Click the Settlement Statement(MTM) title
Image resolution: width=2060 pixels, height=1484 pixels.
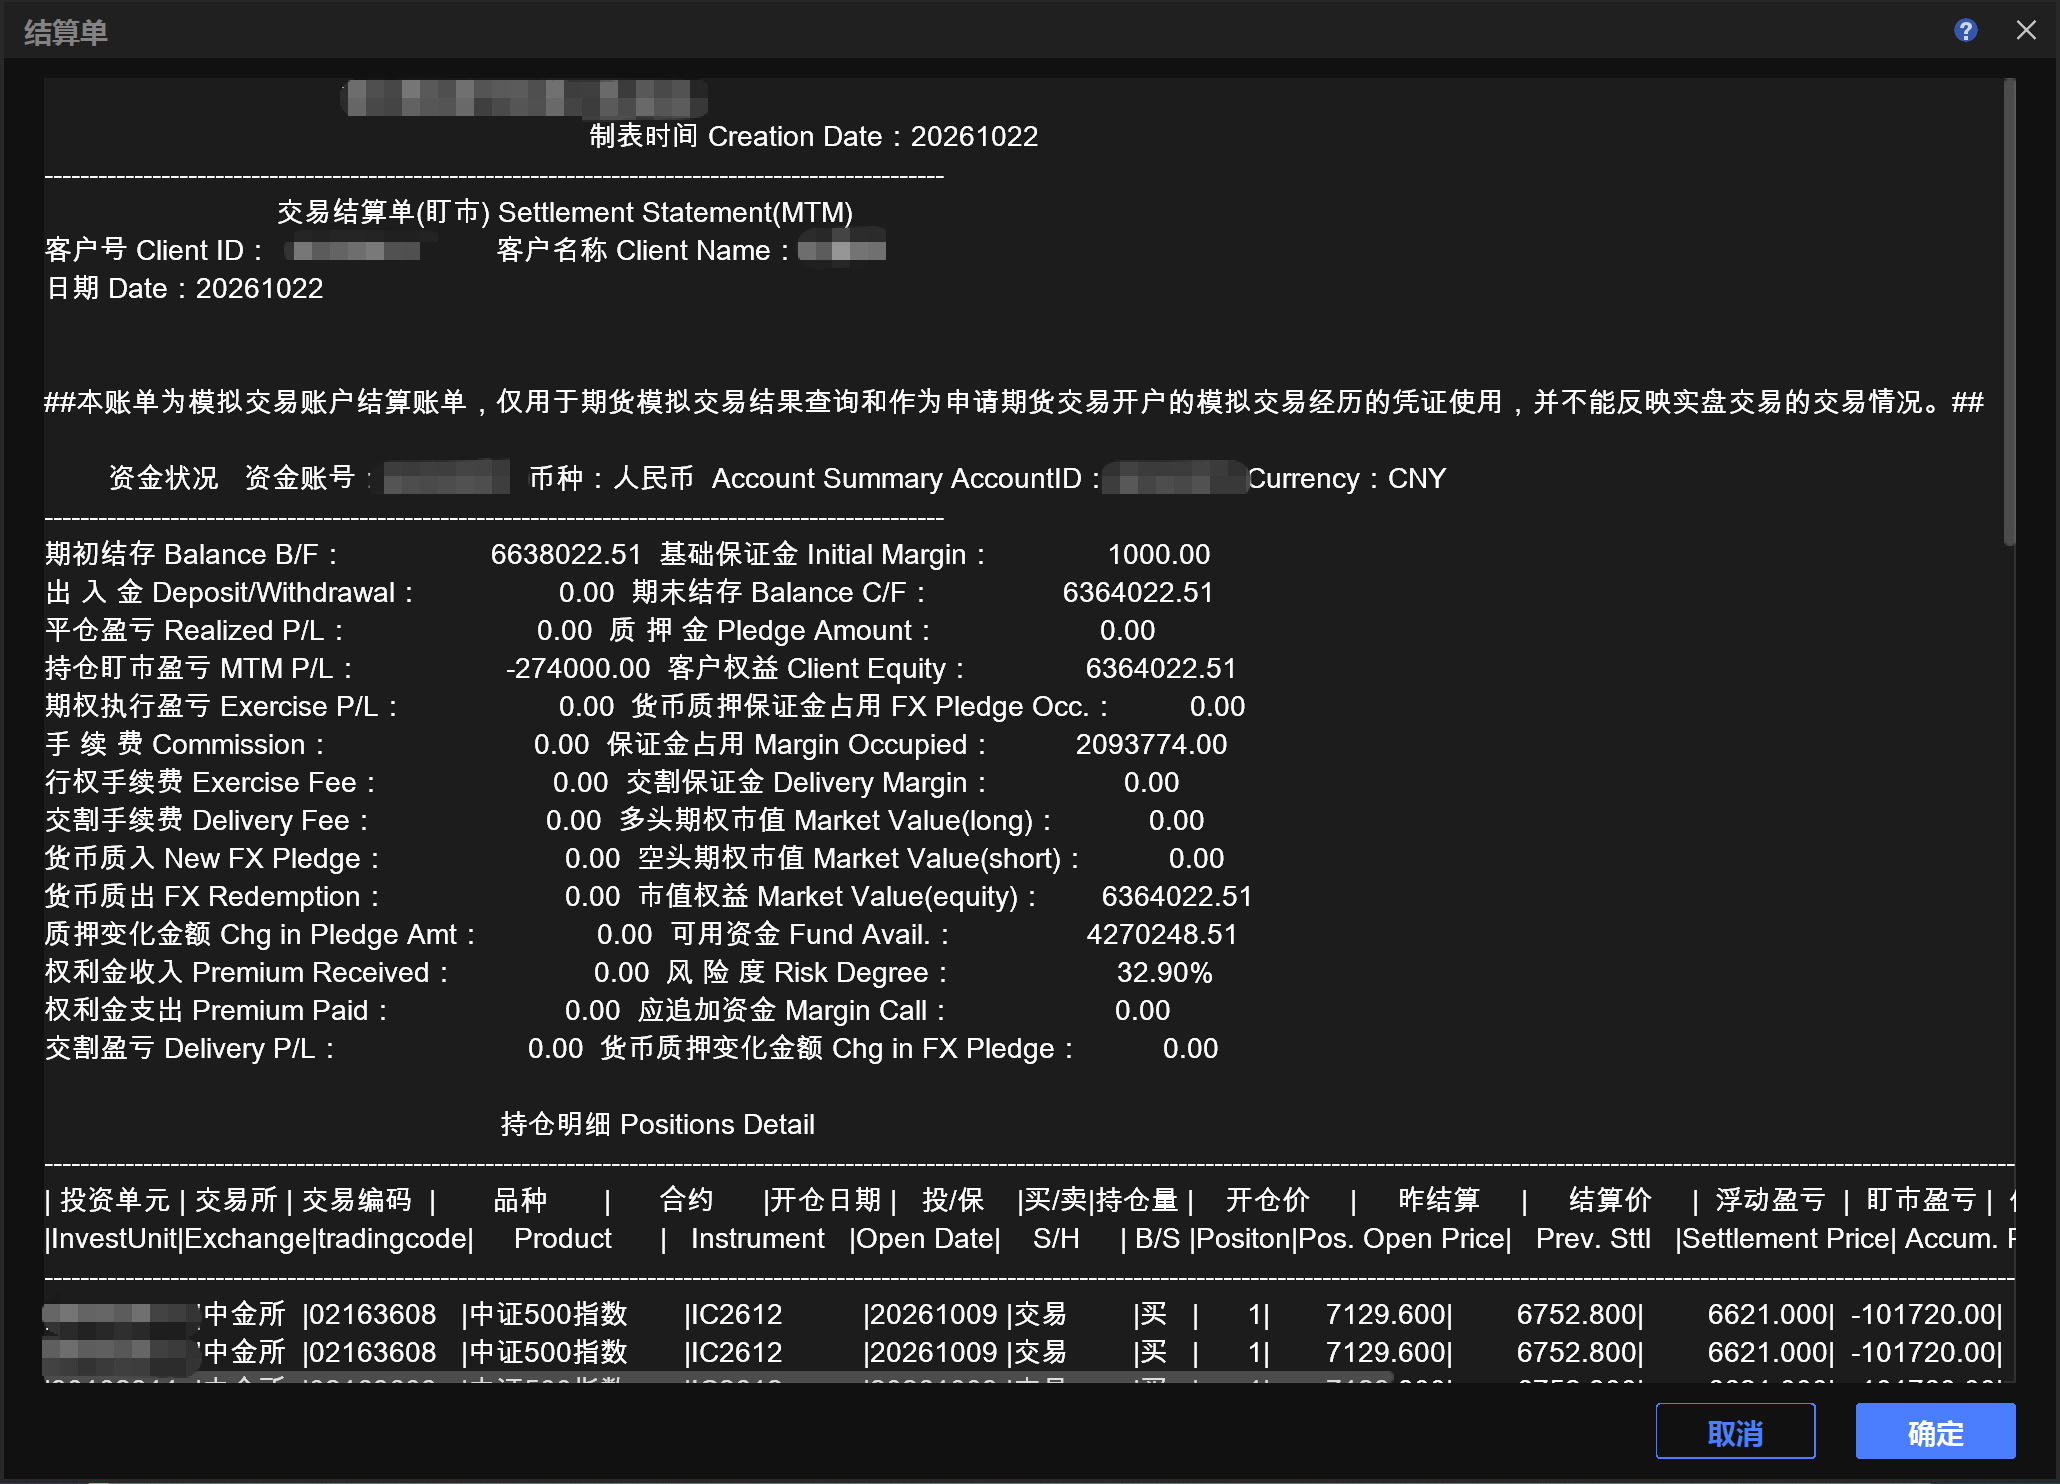(x=564, y=212)
